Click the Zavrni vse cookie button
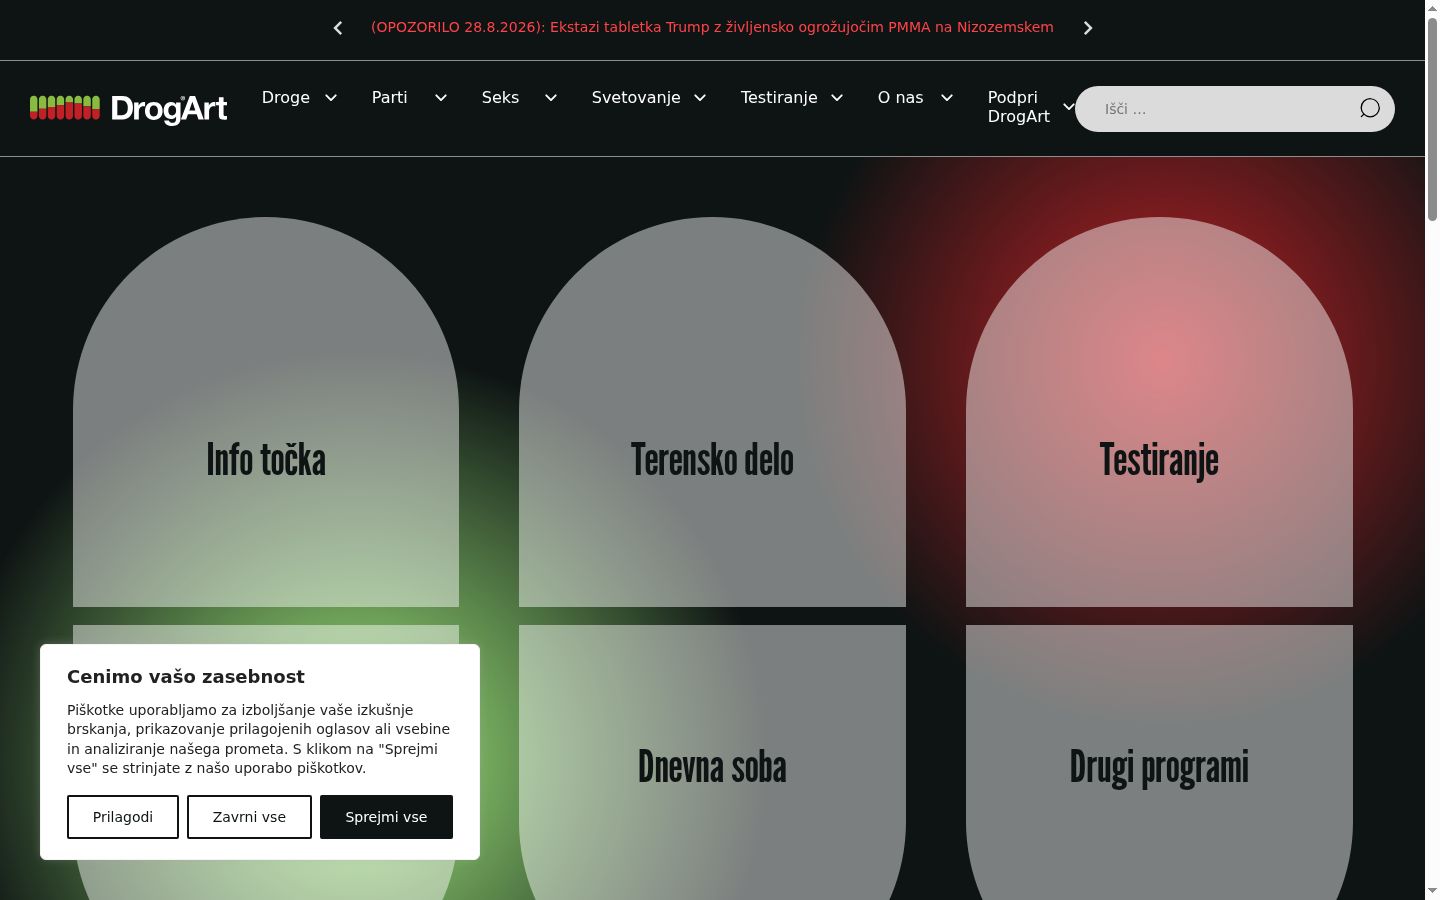The height and width of the screenshot is (900, 1440). 249,817
